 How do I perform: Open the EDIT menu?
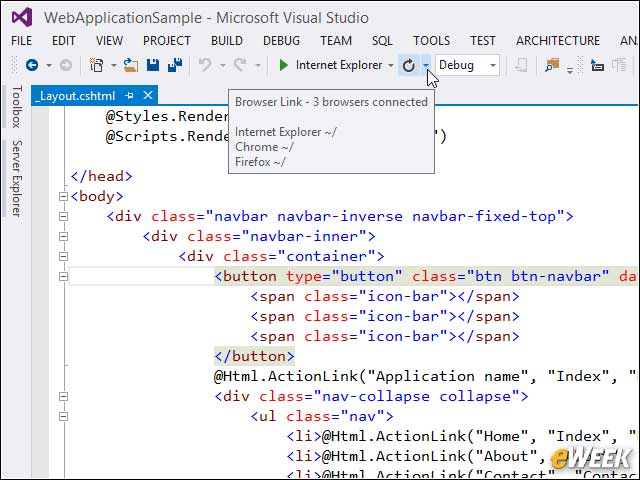(64, 41)
